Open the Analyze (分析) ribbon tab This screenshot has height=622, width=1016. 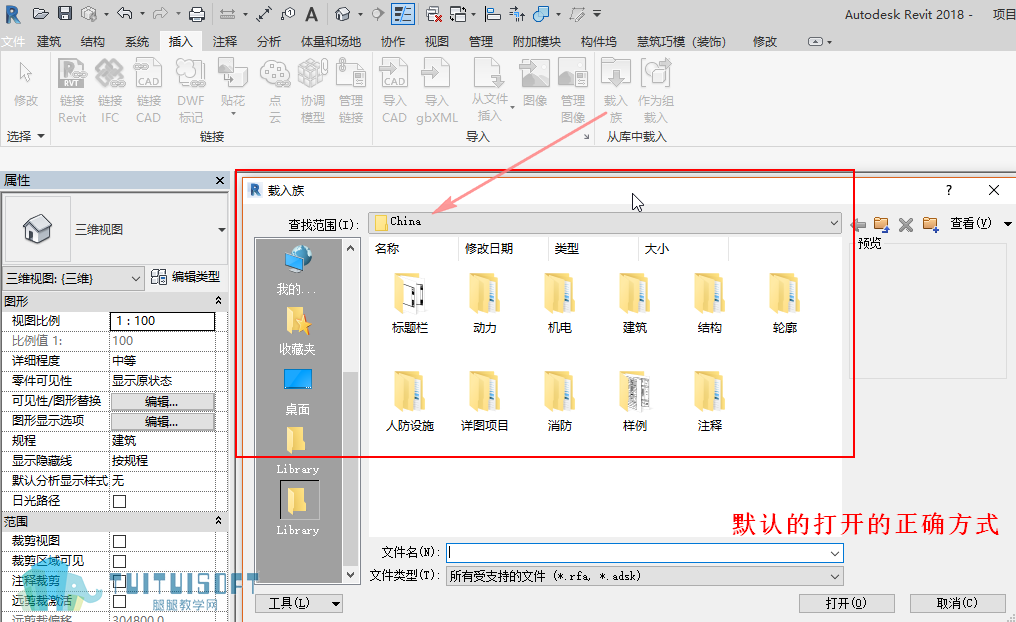[269, 41]
